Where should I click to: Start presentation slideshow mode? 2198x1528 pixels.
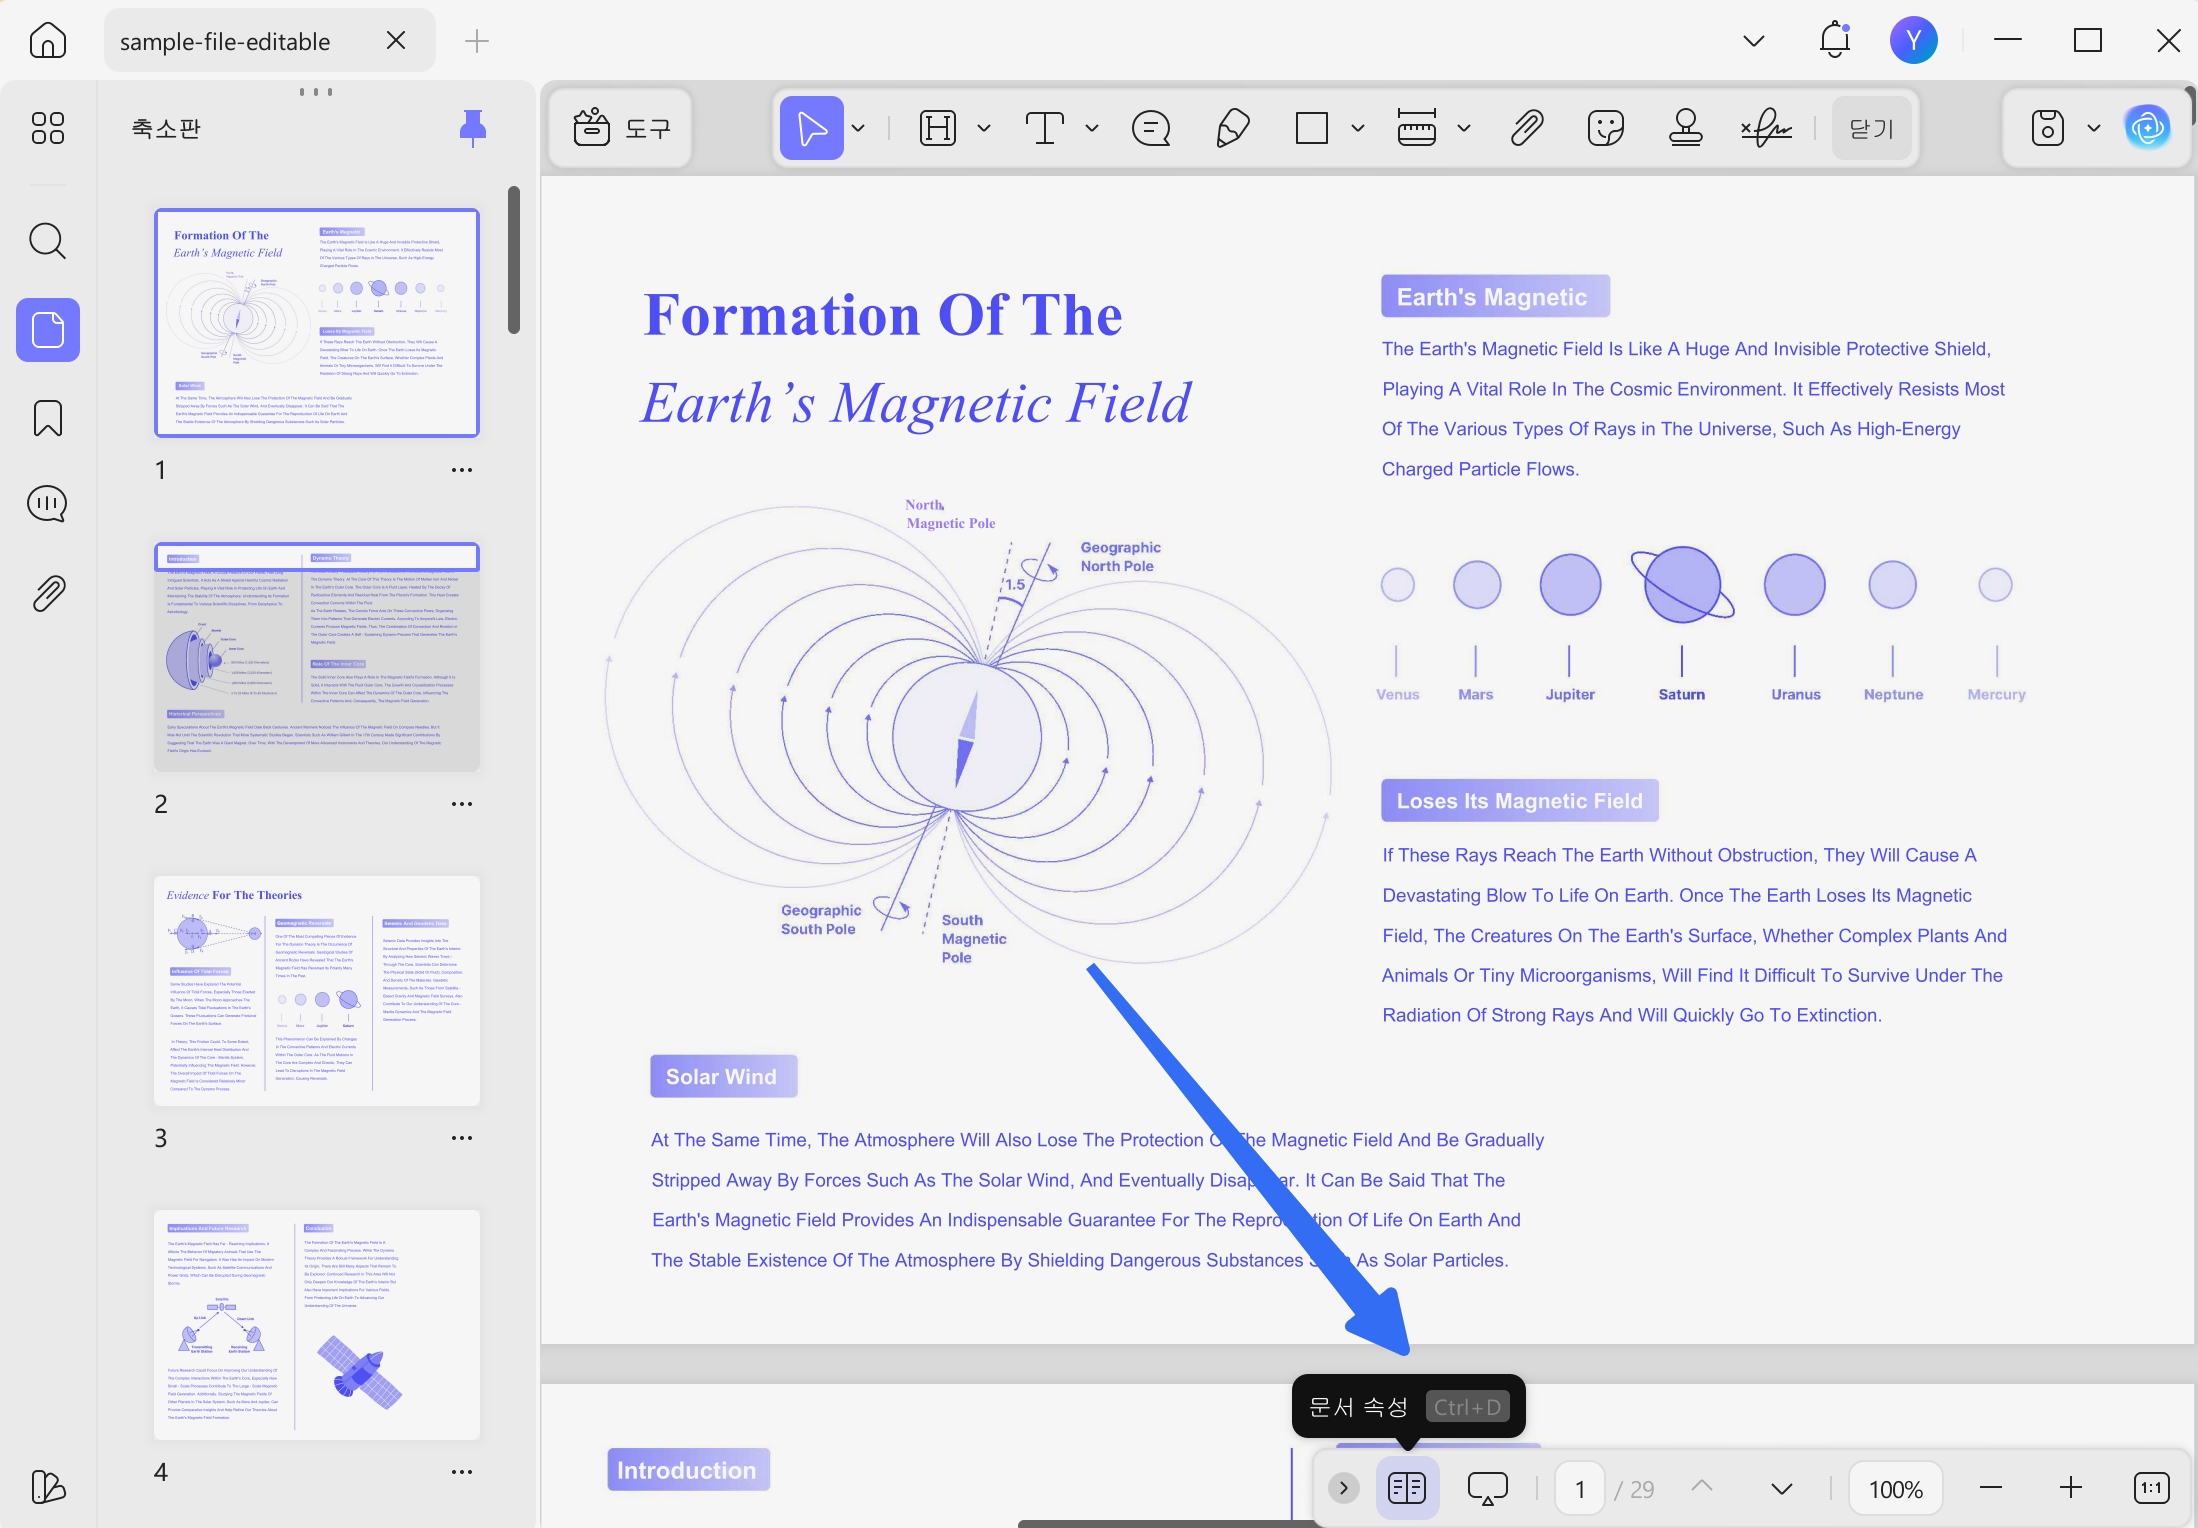pos(1488,1488)
